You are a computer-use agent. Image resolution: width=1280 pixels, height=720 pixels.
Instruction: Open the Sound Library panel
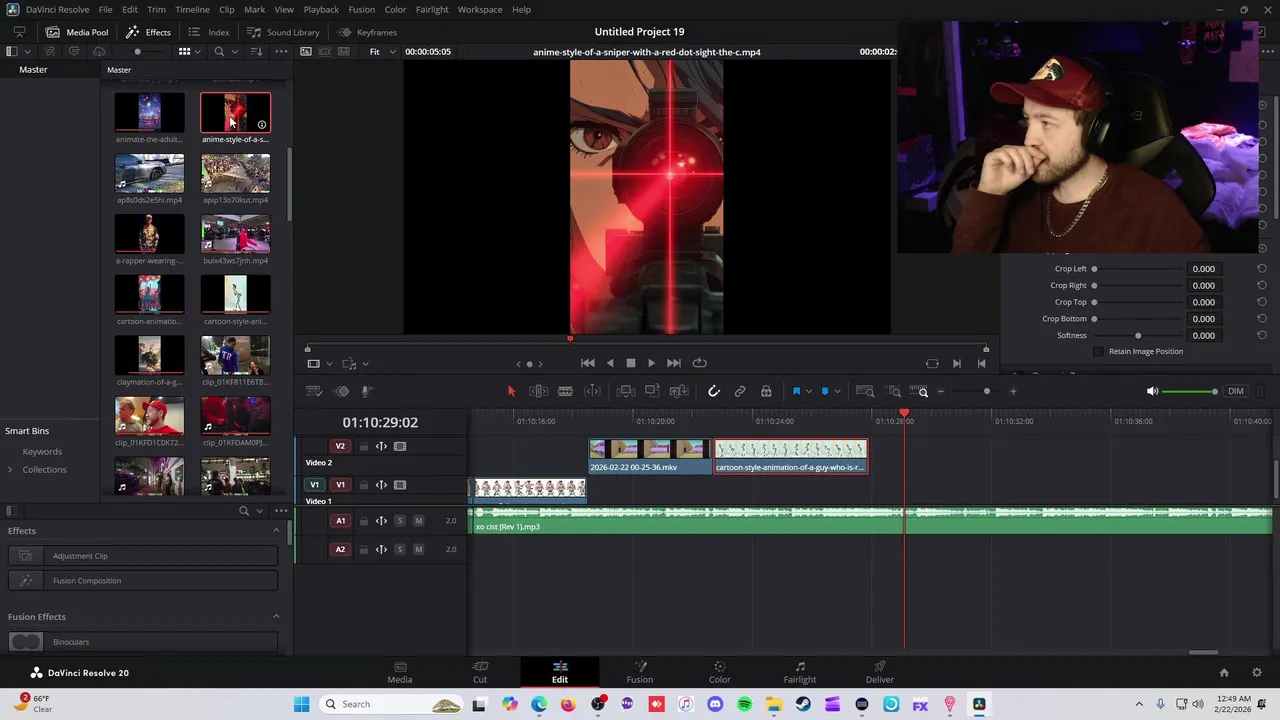tap(283, 32)
